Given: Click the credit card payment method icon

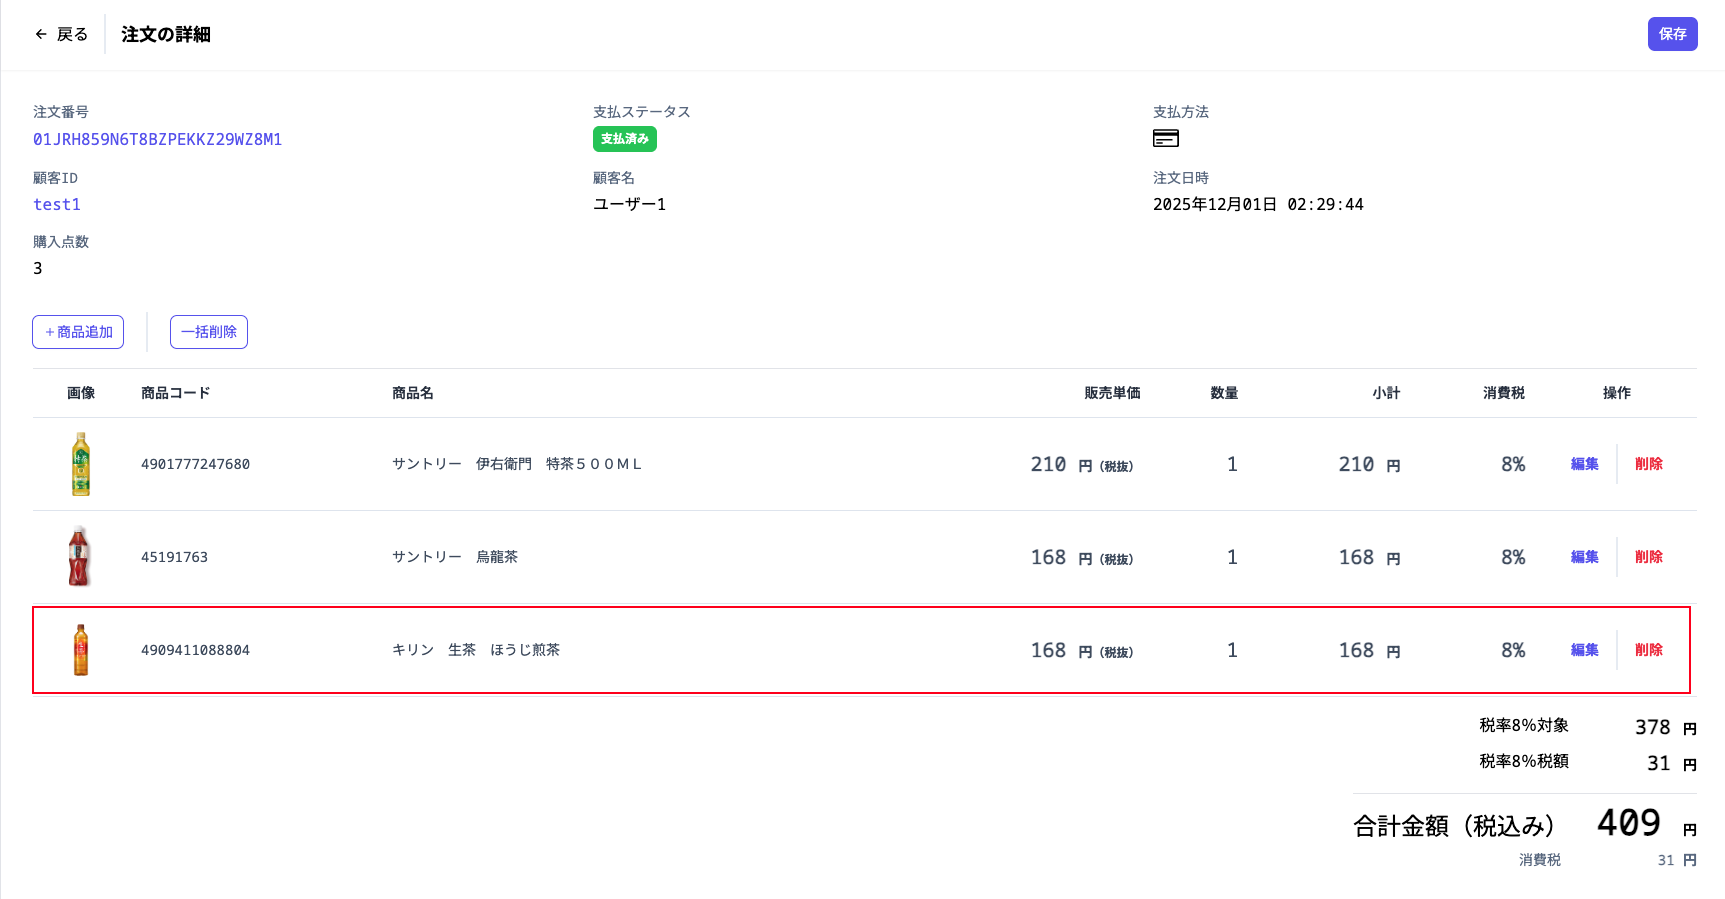Looking at the screenshot, I should [x=1165, y=138].
